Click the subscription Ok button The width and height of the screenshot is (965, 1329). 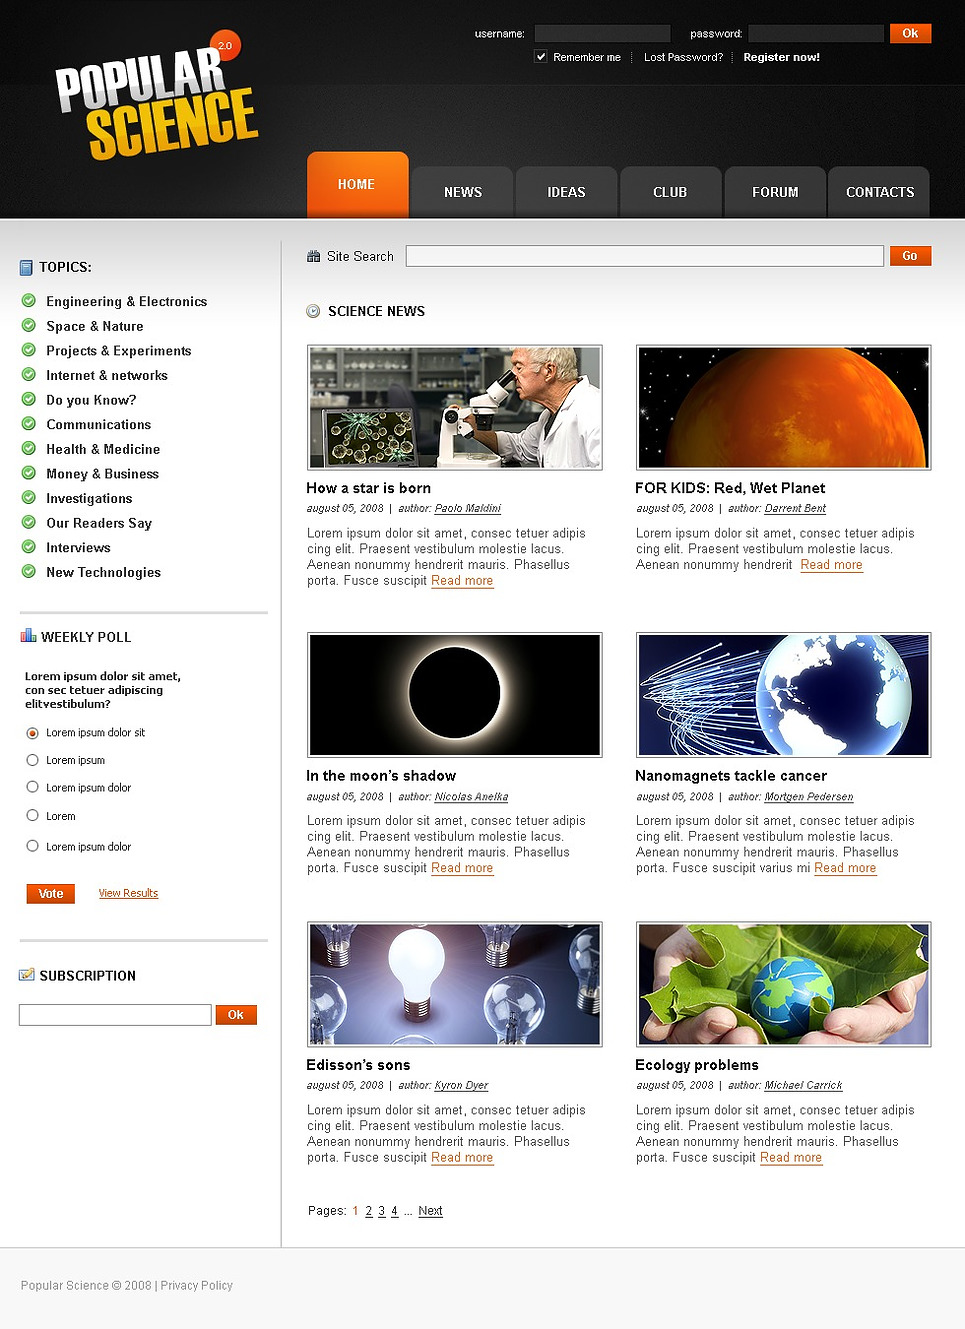(x=236, y=1015)
